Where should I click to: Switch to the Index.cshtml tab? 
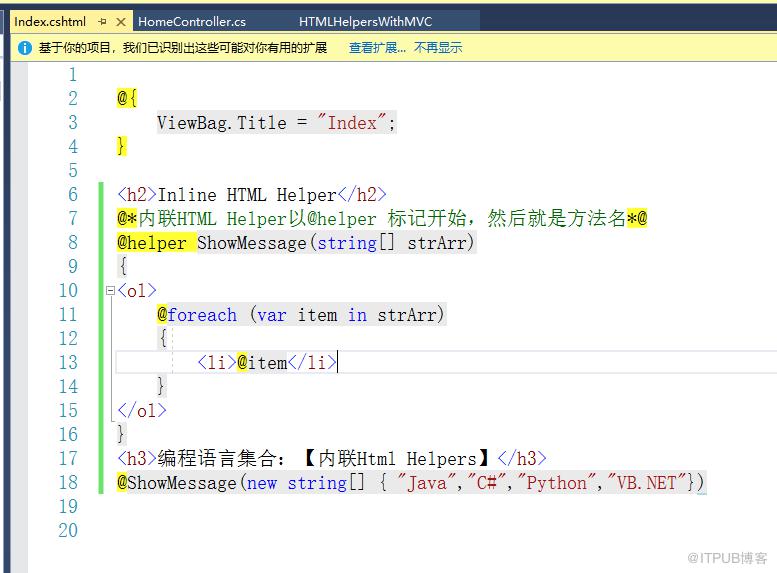click(50, 22)
